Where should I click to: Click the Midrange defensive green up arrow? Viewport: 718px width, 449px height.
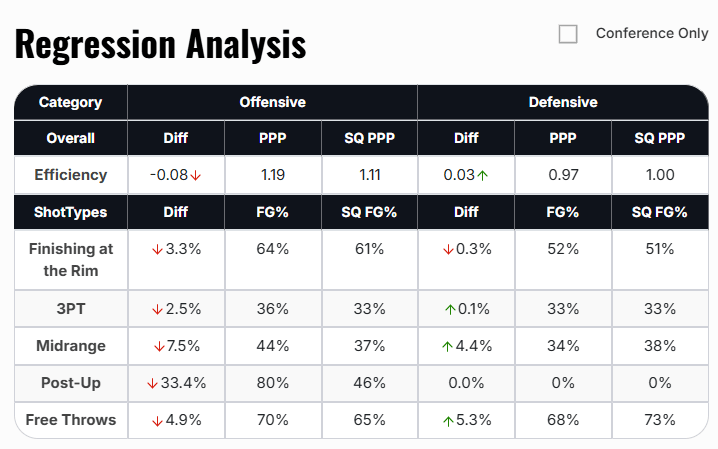tap(447, 346)
